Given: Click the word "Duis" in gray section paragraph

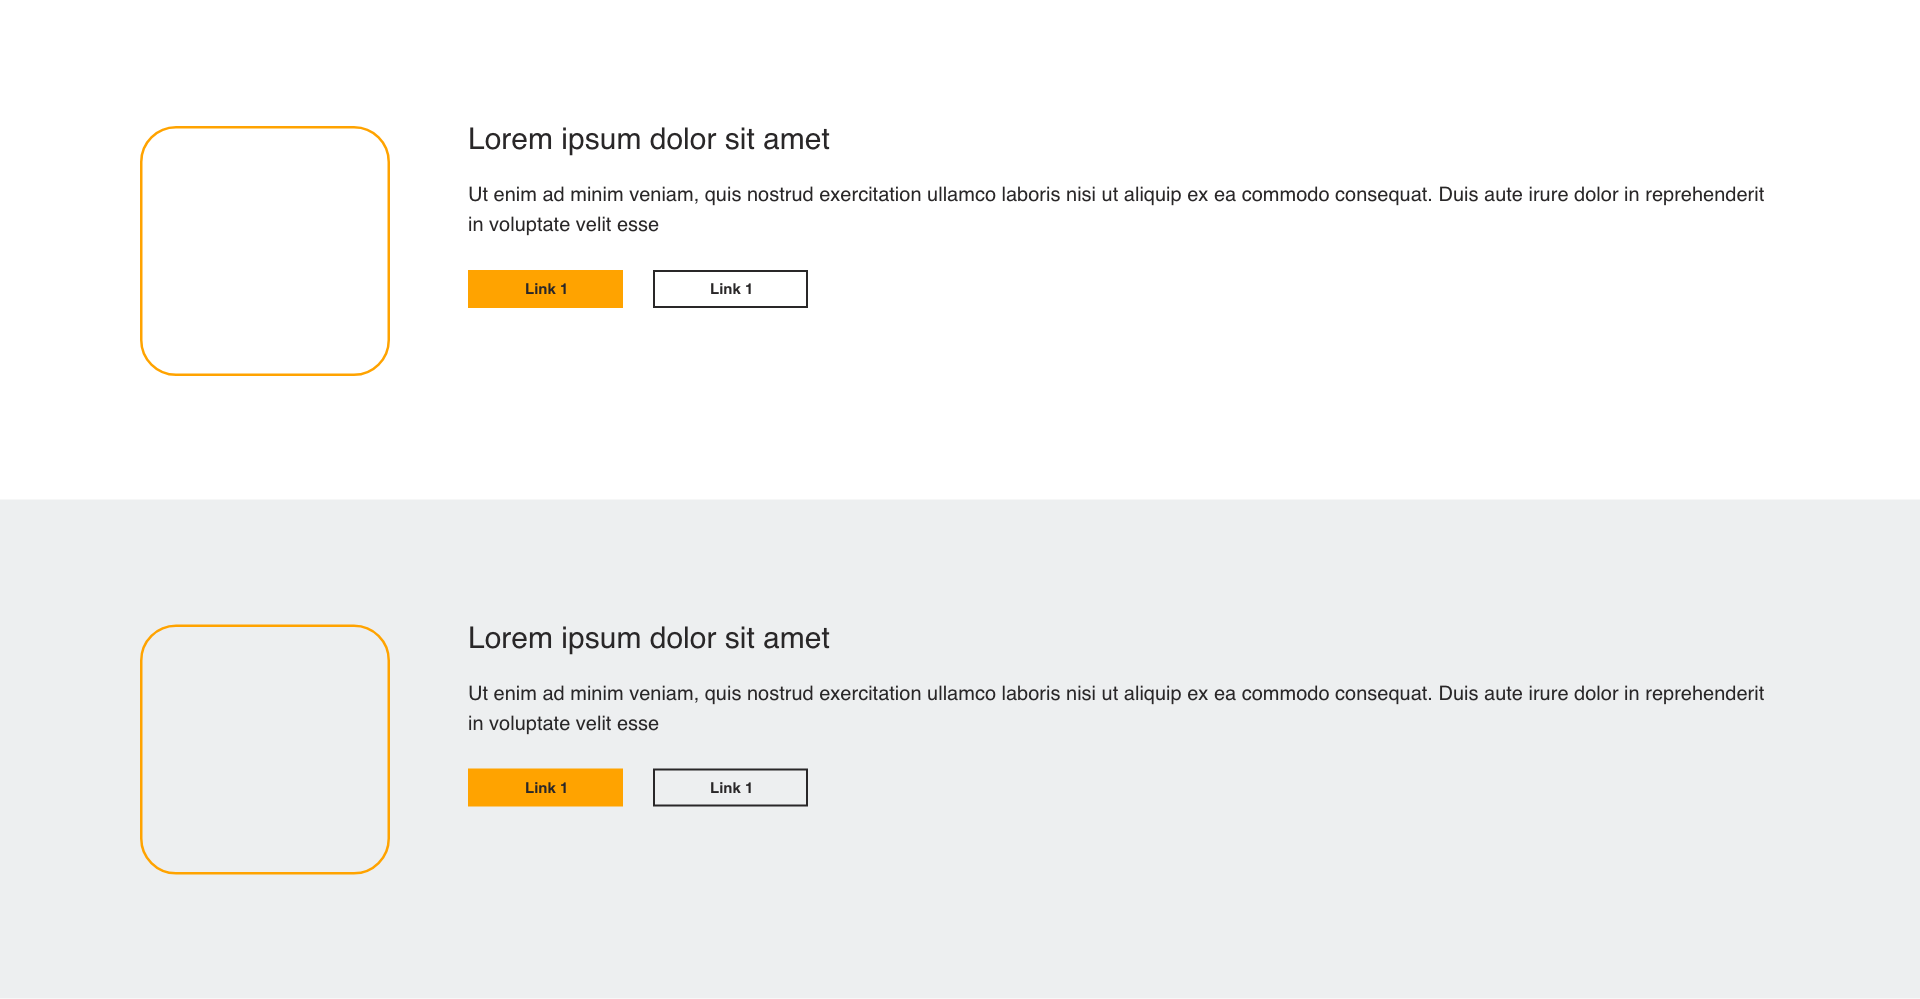Looking at the screenshot, I should 1458,693.
